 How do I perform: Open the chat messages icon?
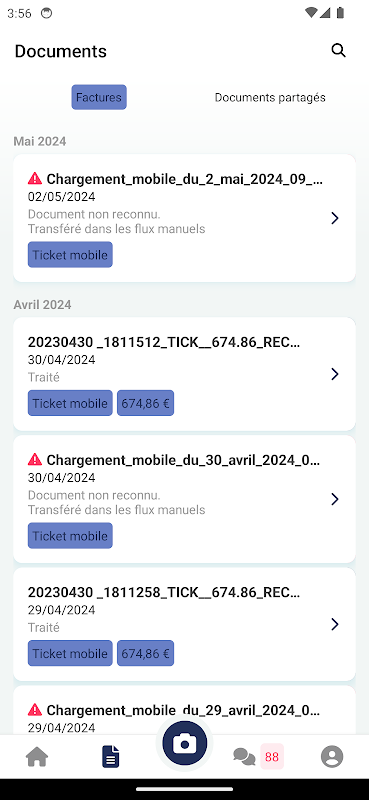[x=244, y=756]
